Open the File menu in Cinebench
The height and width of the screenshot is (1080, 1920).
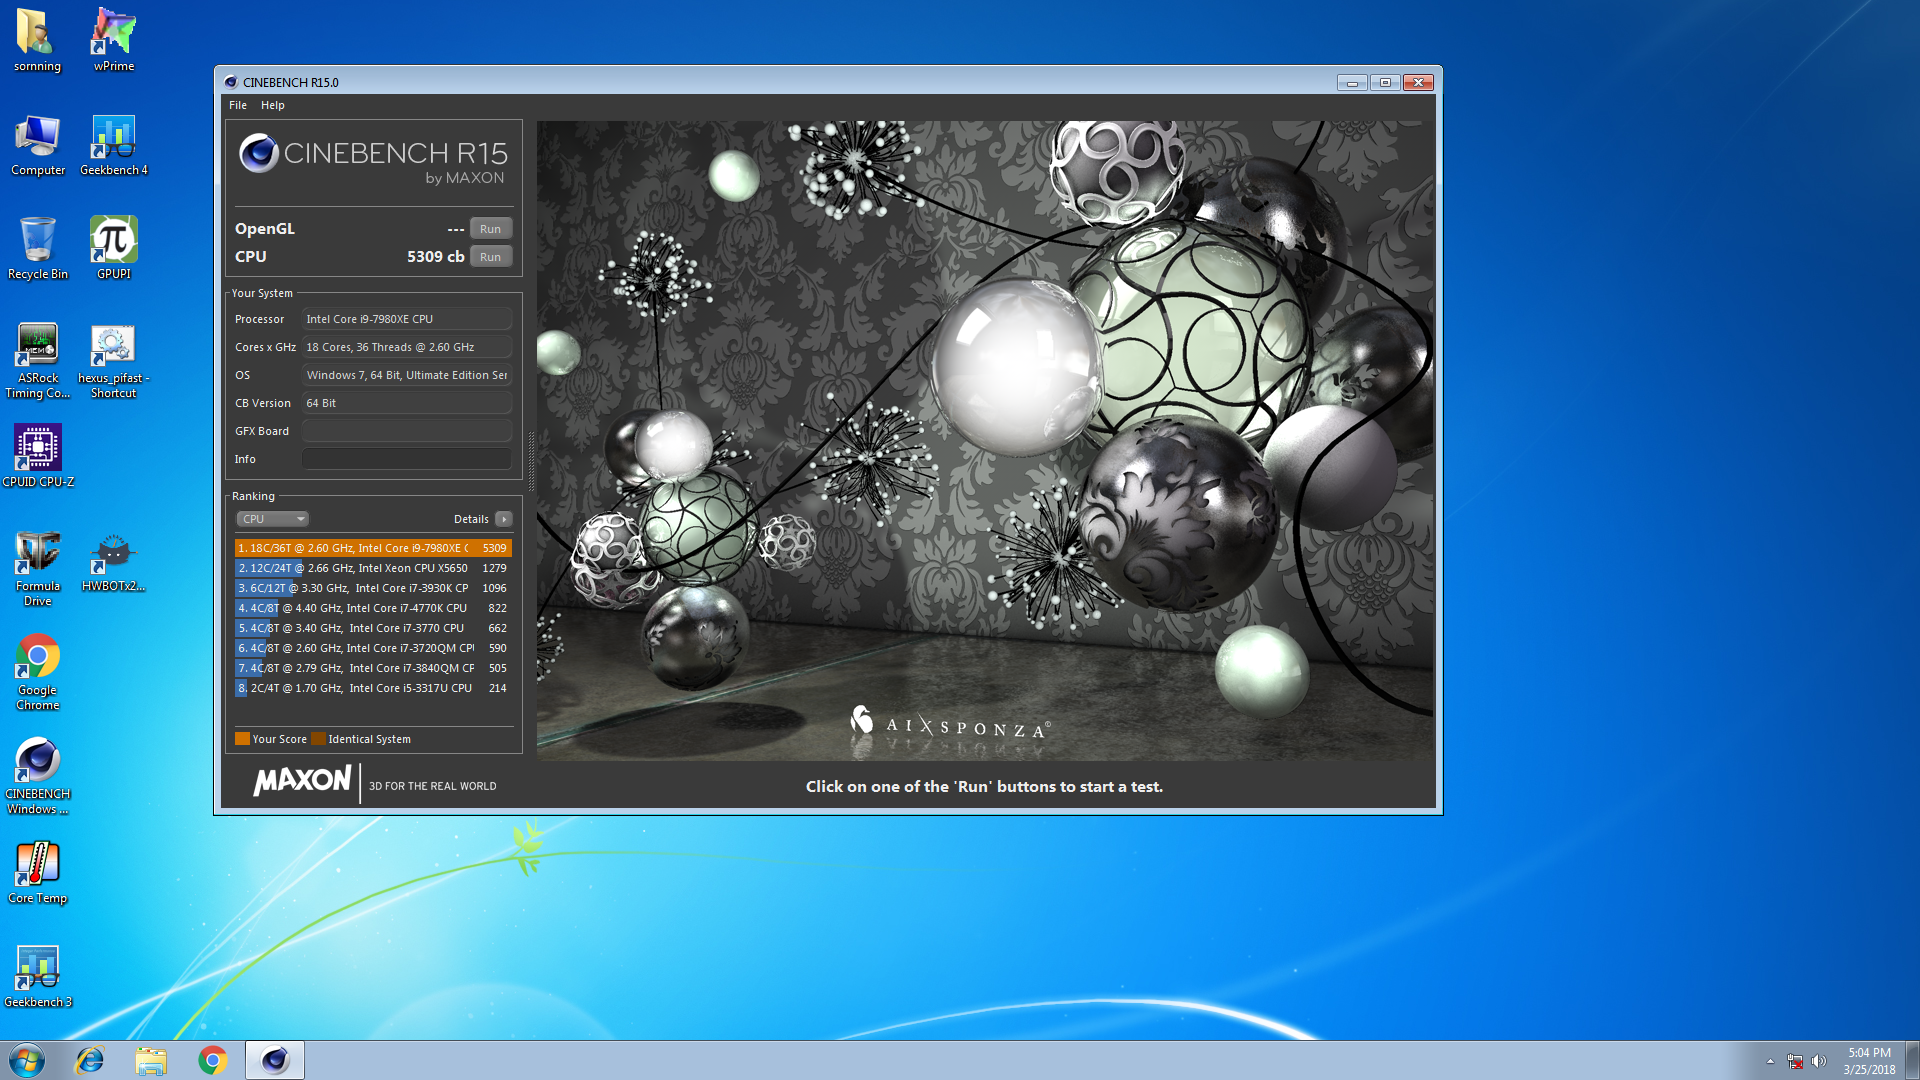click(238, 105)
